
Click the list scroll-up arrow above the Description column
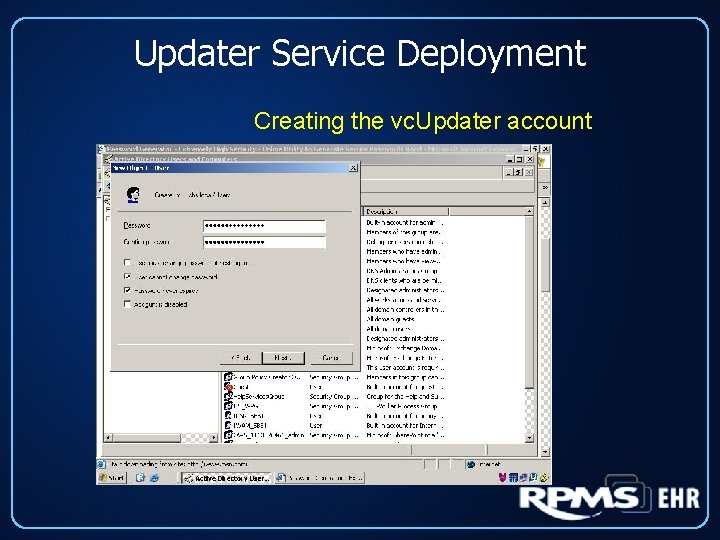[529, 211]
